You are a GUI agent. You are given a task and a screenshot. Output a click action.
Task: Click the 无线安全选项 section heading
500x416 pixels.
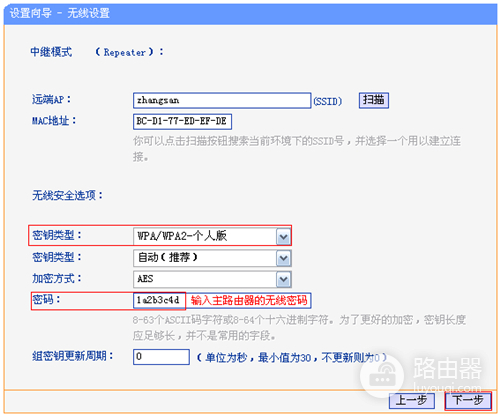tap(67, 195)
